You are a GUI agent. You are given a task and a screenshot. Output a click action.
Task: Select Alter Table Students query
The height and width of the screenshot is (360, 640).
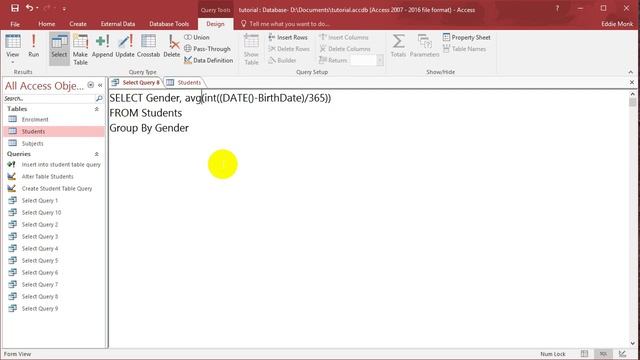pos(53,176)
